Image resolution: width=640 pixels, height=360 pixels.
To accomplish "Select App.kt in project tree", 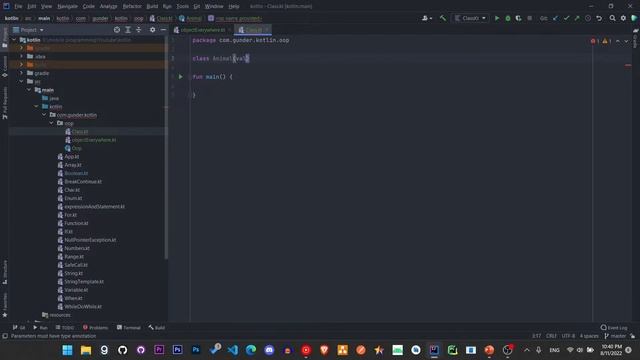I will coord(72,156).
